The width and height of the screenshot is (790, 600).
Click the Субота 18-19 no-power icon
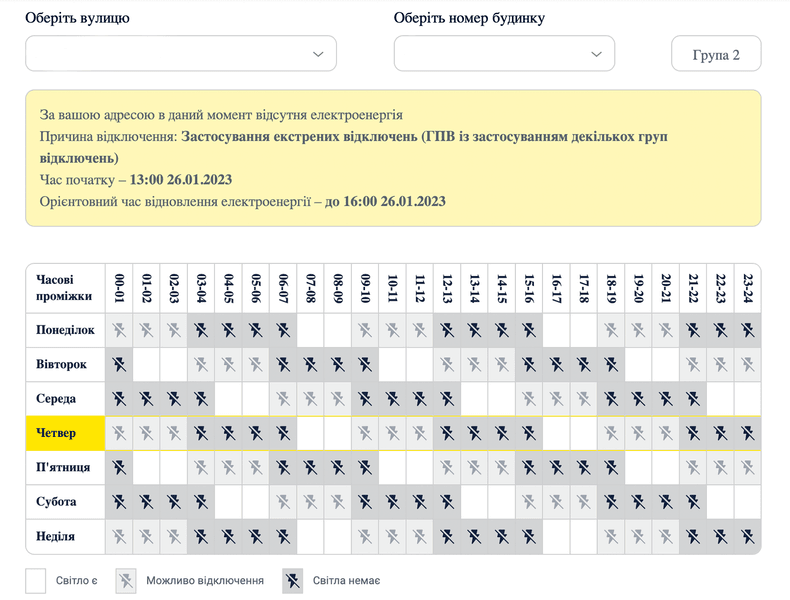(x=611, y=502)
